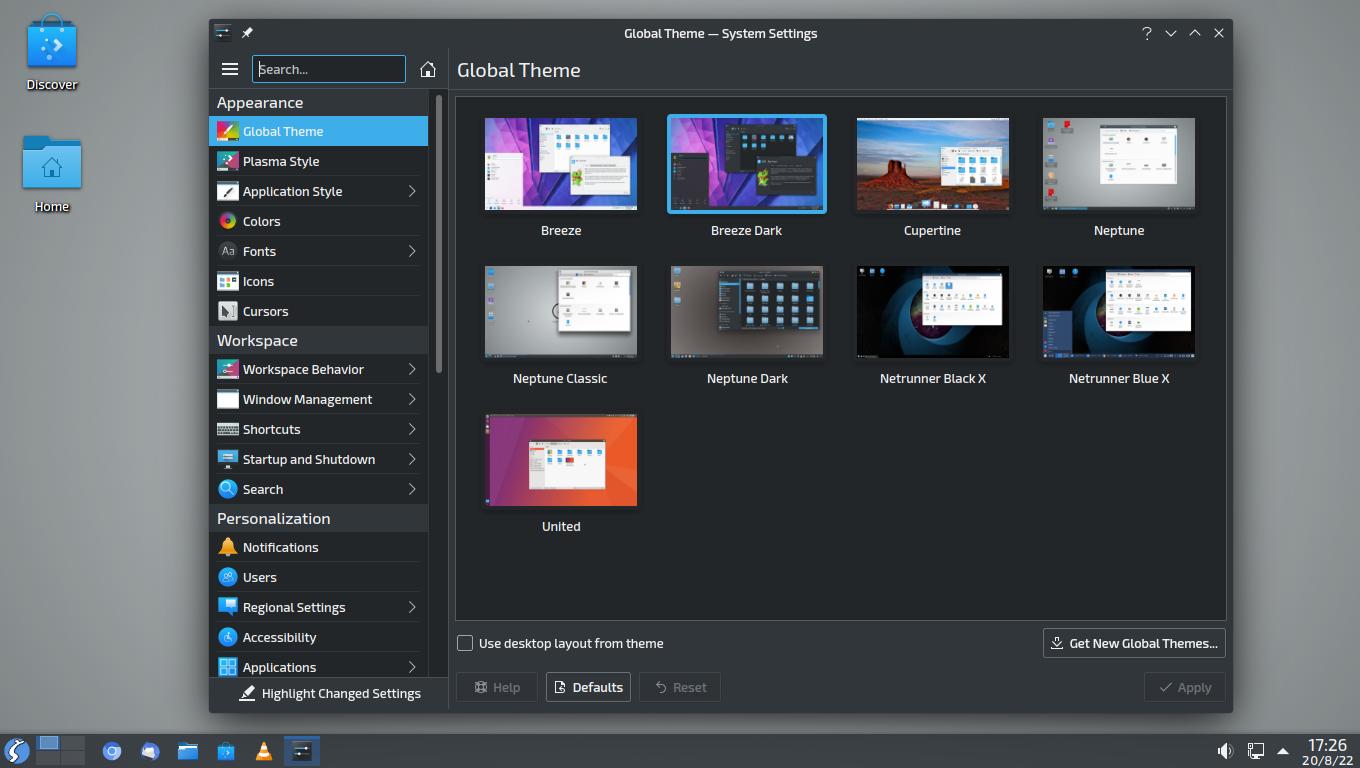1360x768 pixels.
Task: Select the Neptune Classic theme thumbnail
Action: [x=561, y=312]
